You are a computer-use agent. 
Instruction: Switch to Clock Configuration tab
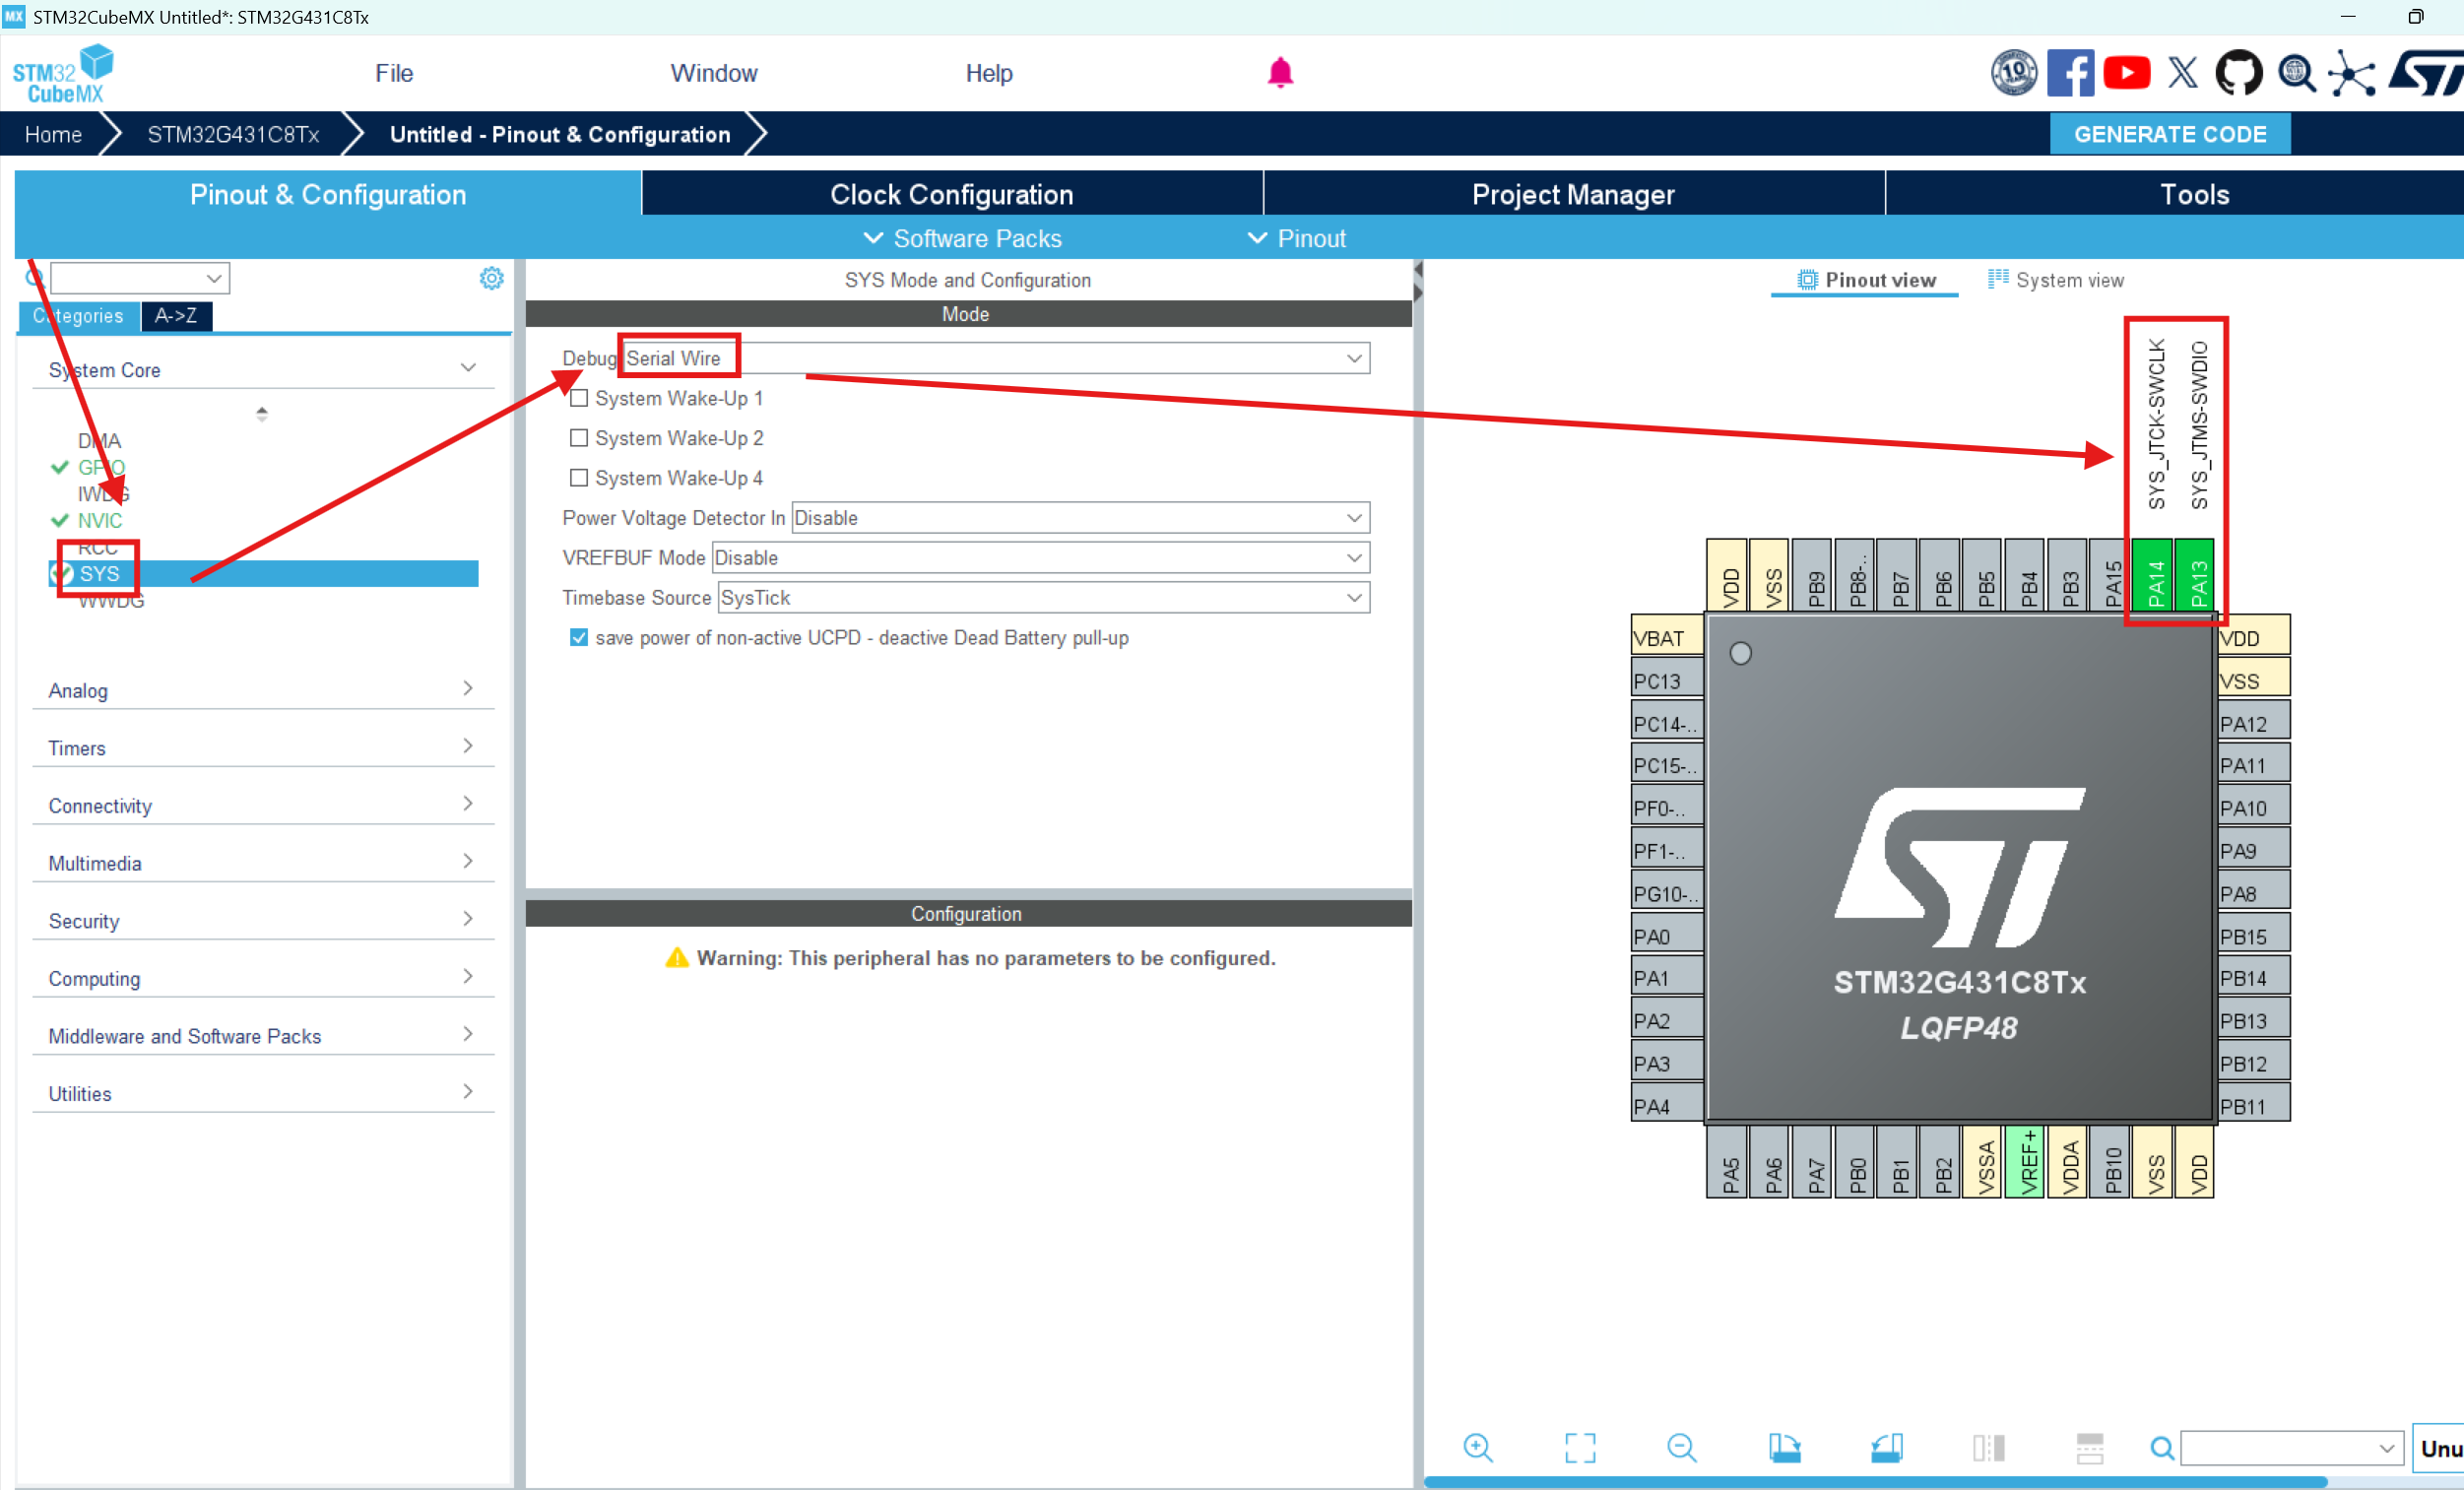952,194
